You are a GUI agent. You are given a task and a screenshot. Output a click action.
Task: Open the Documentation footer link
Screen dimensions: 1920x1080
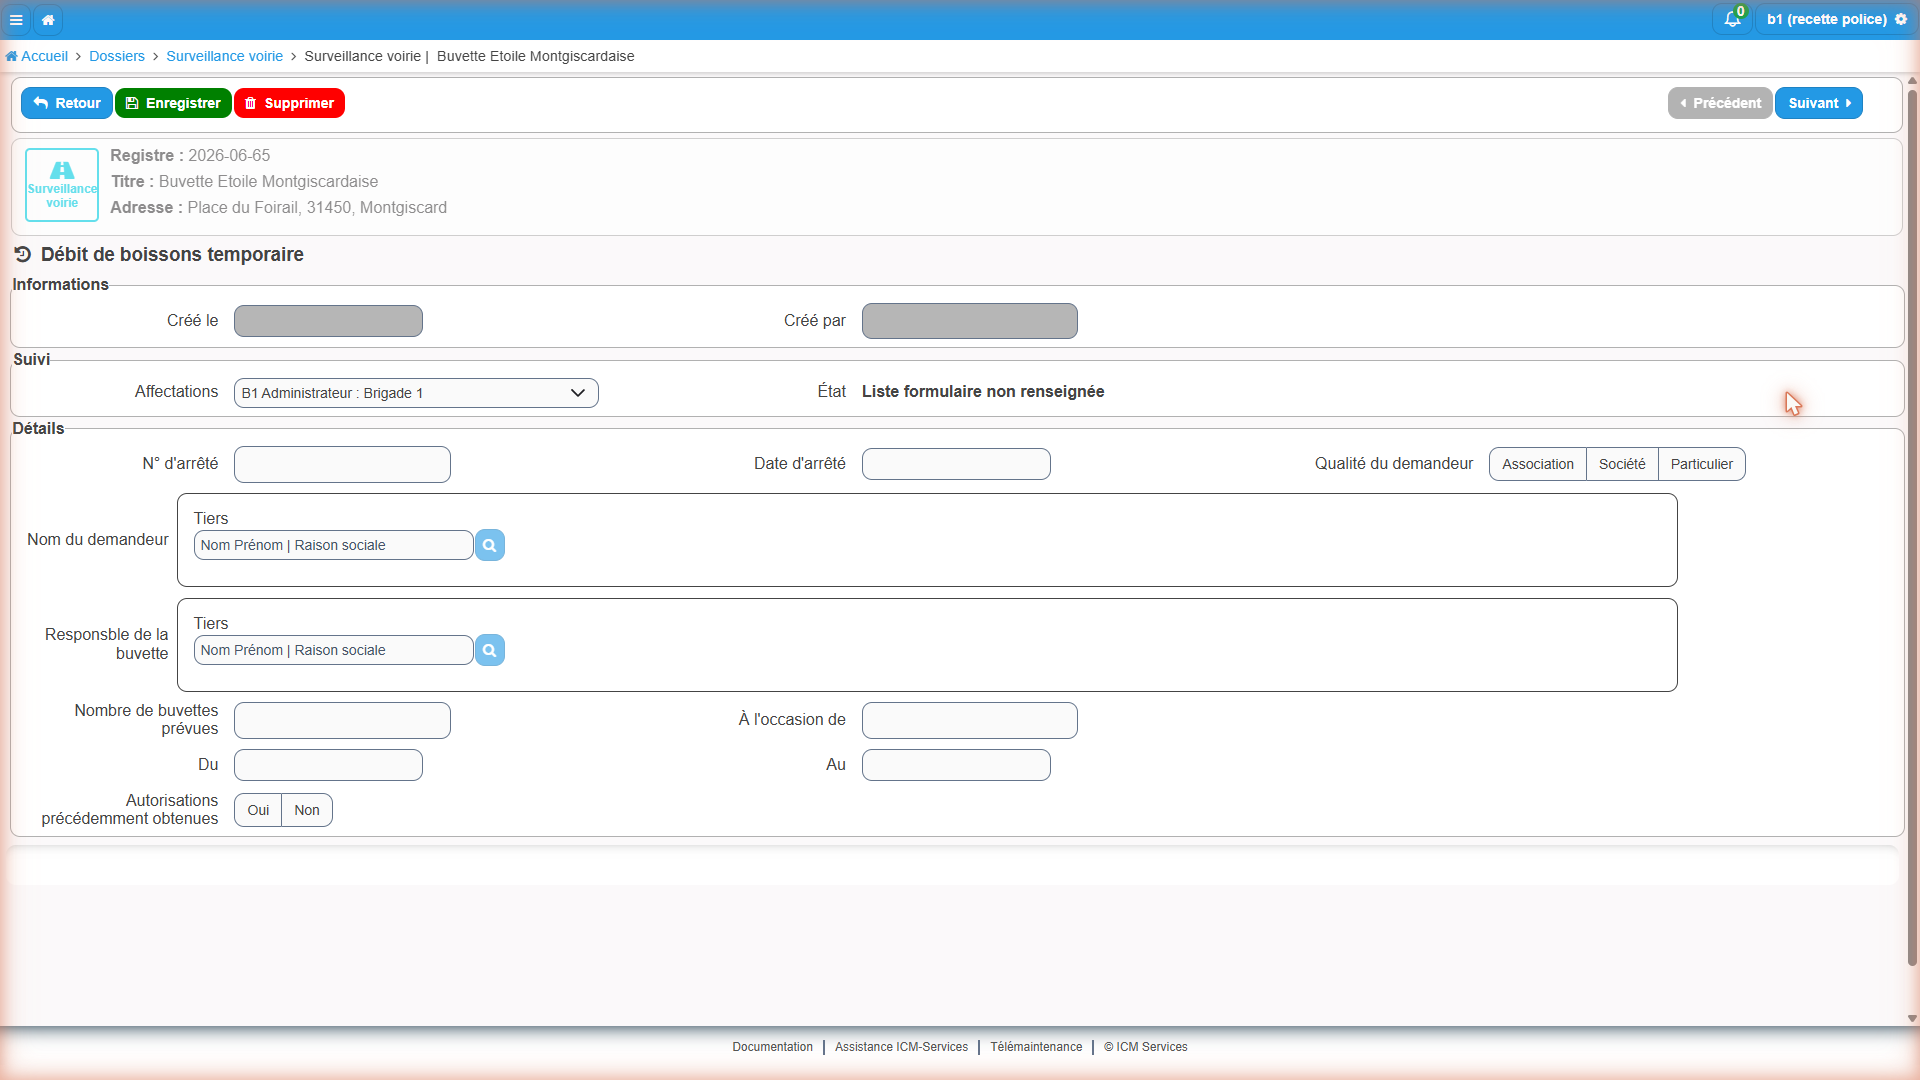tap(772, 1047)
